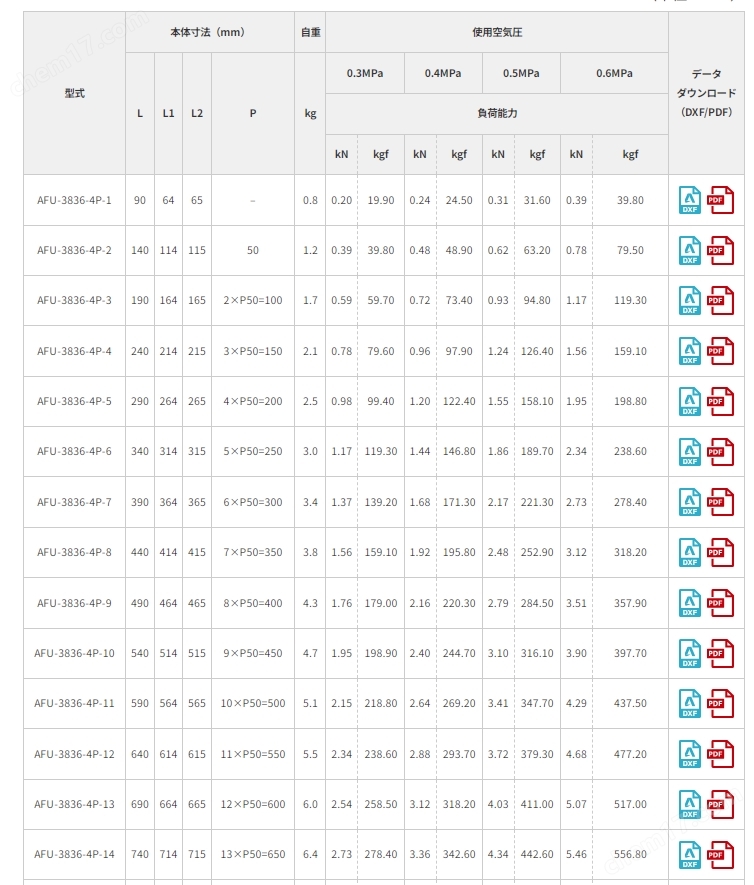The width and height of the screenshot is (754, 885).
Task: Select model name AFU-3836-4P-11
Action: 74,703
